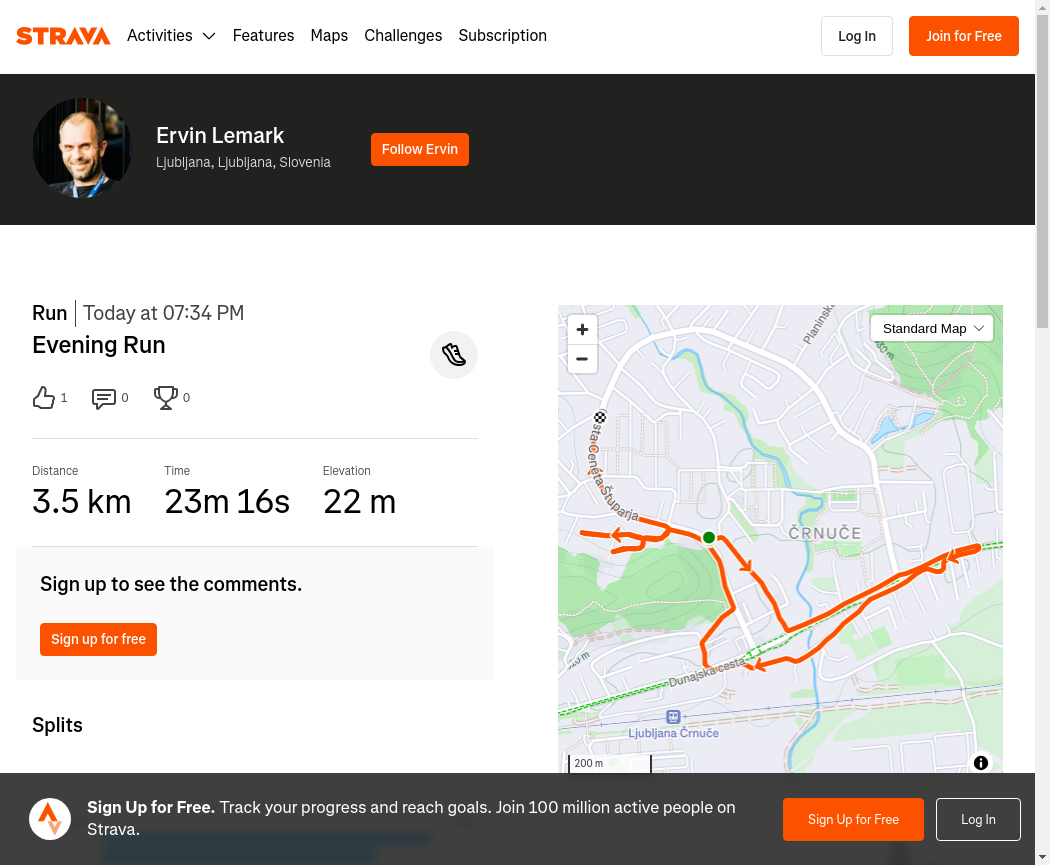The height and width of the screenshot is (865, 1050).
Task: Click the Ljubljana Črnuče train station icon
Action: pyautogui.click(x=673, y=717)
